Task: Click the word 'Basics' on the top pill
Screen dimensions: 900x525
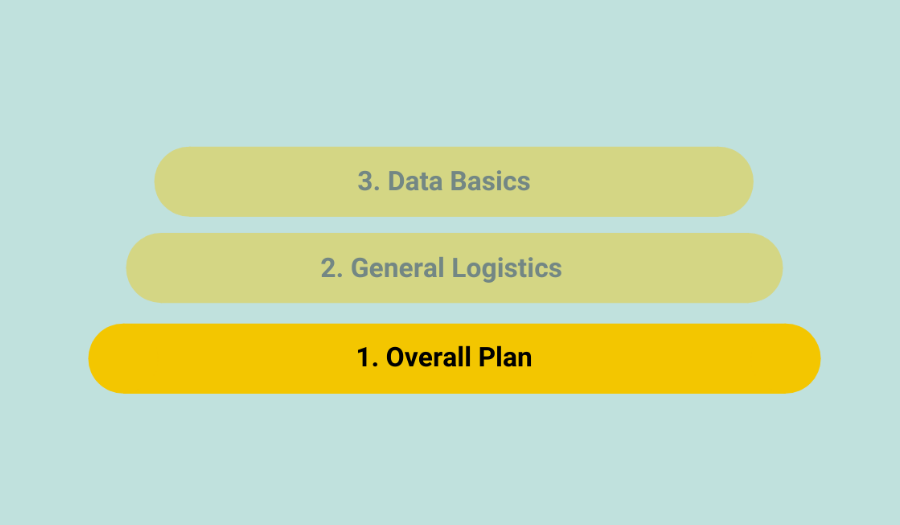Action: [490, 182]
